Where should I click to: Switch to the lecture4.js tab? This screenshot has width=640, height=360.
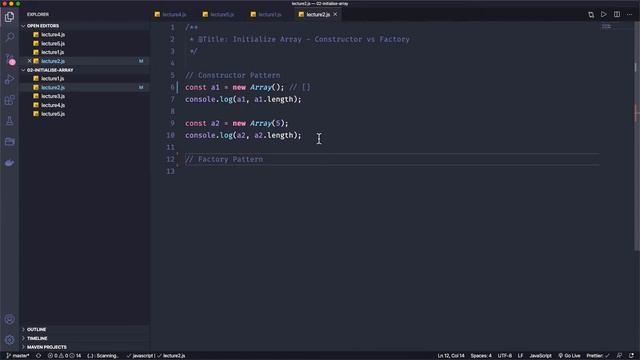[171, 14]
